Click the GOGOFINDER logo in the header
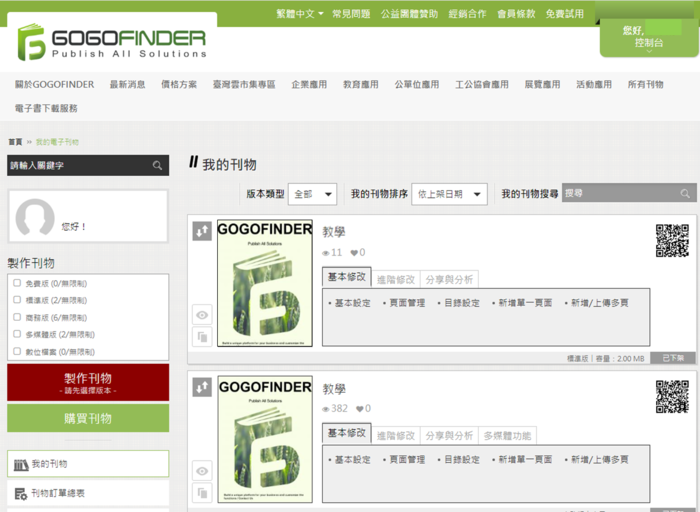The width and height of the screenshot is (700, 512). click(x=111, y=43)
